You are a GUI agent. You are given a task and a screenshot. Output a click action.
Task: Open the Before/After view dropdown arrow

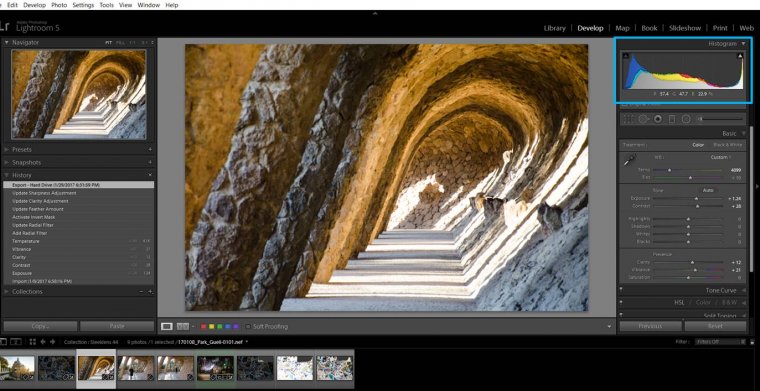tap(193, 327)
